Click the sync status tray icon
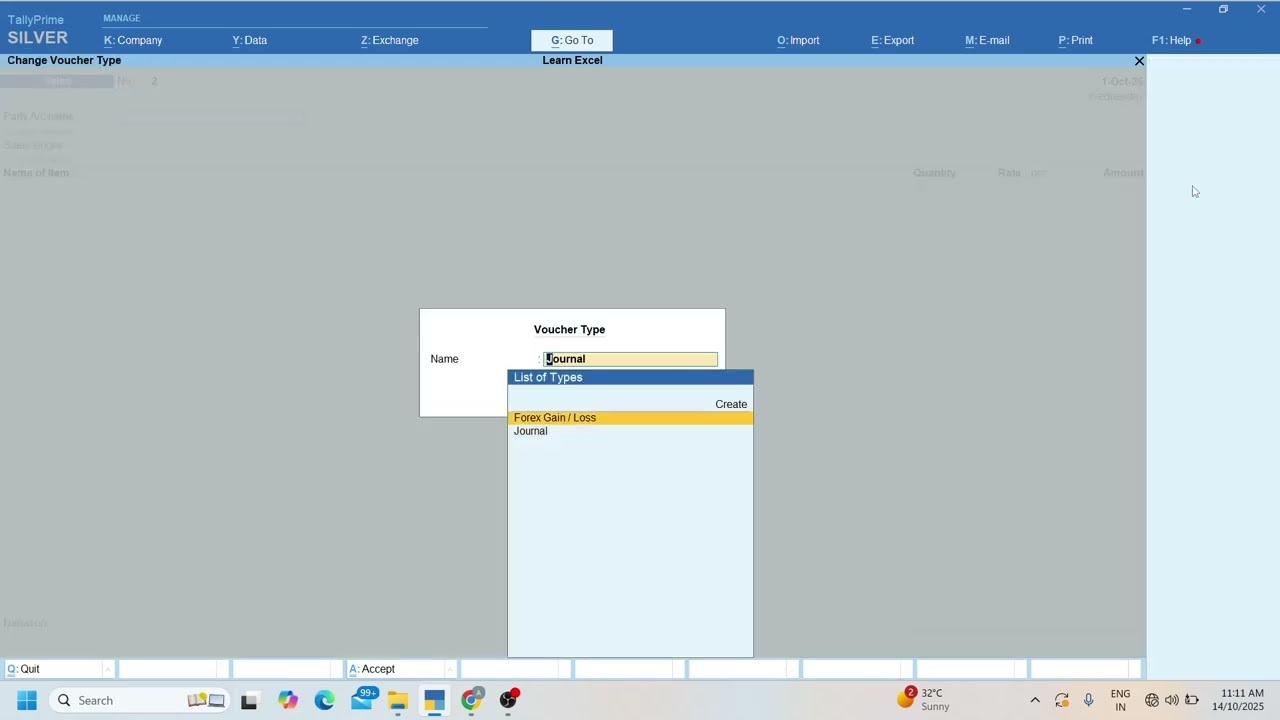This screenshot has height=720, width=1280. (1062, 700)
